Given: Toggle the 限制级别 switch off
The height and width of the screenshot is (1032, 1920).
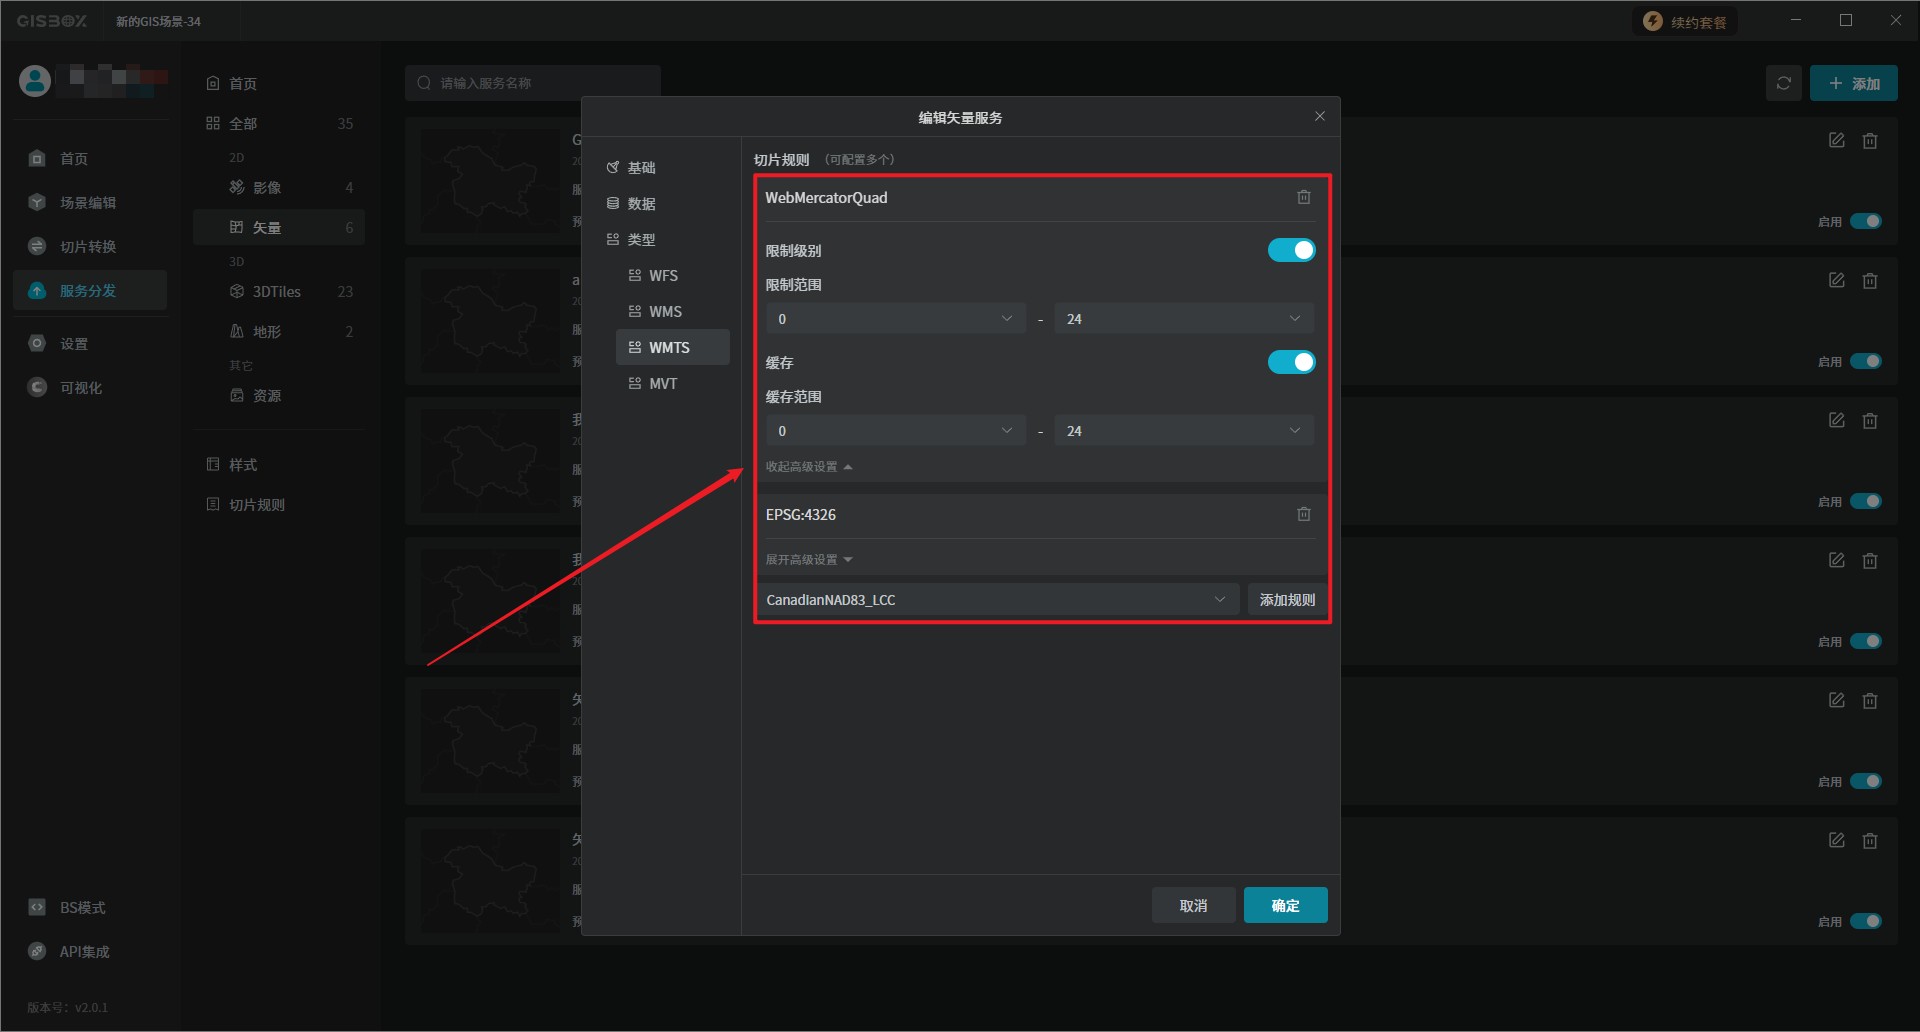Looking at the screenshot, I should 1291,251.
